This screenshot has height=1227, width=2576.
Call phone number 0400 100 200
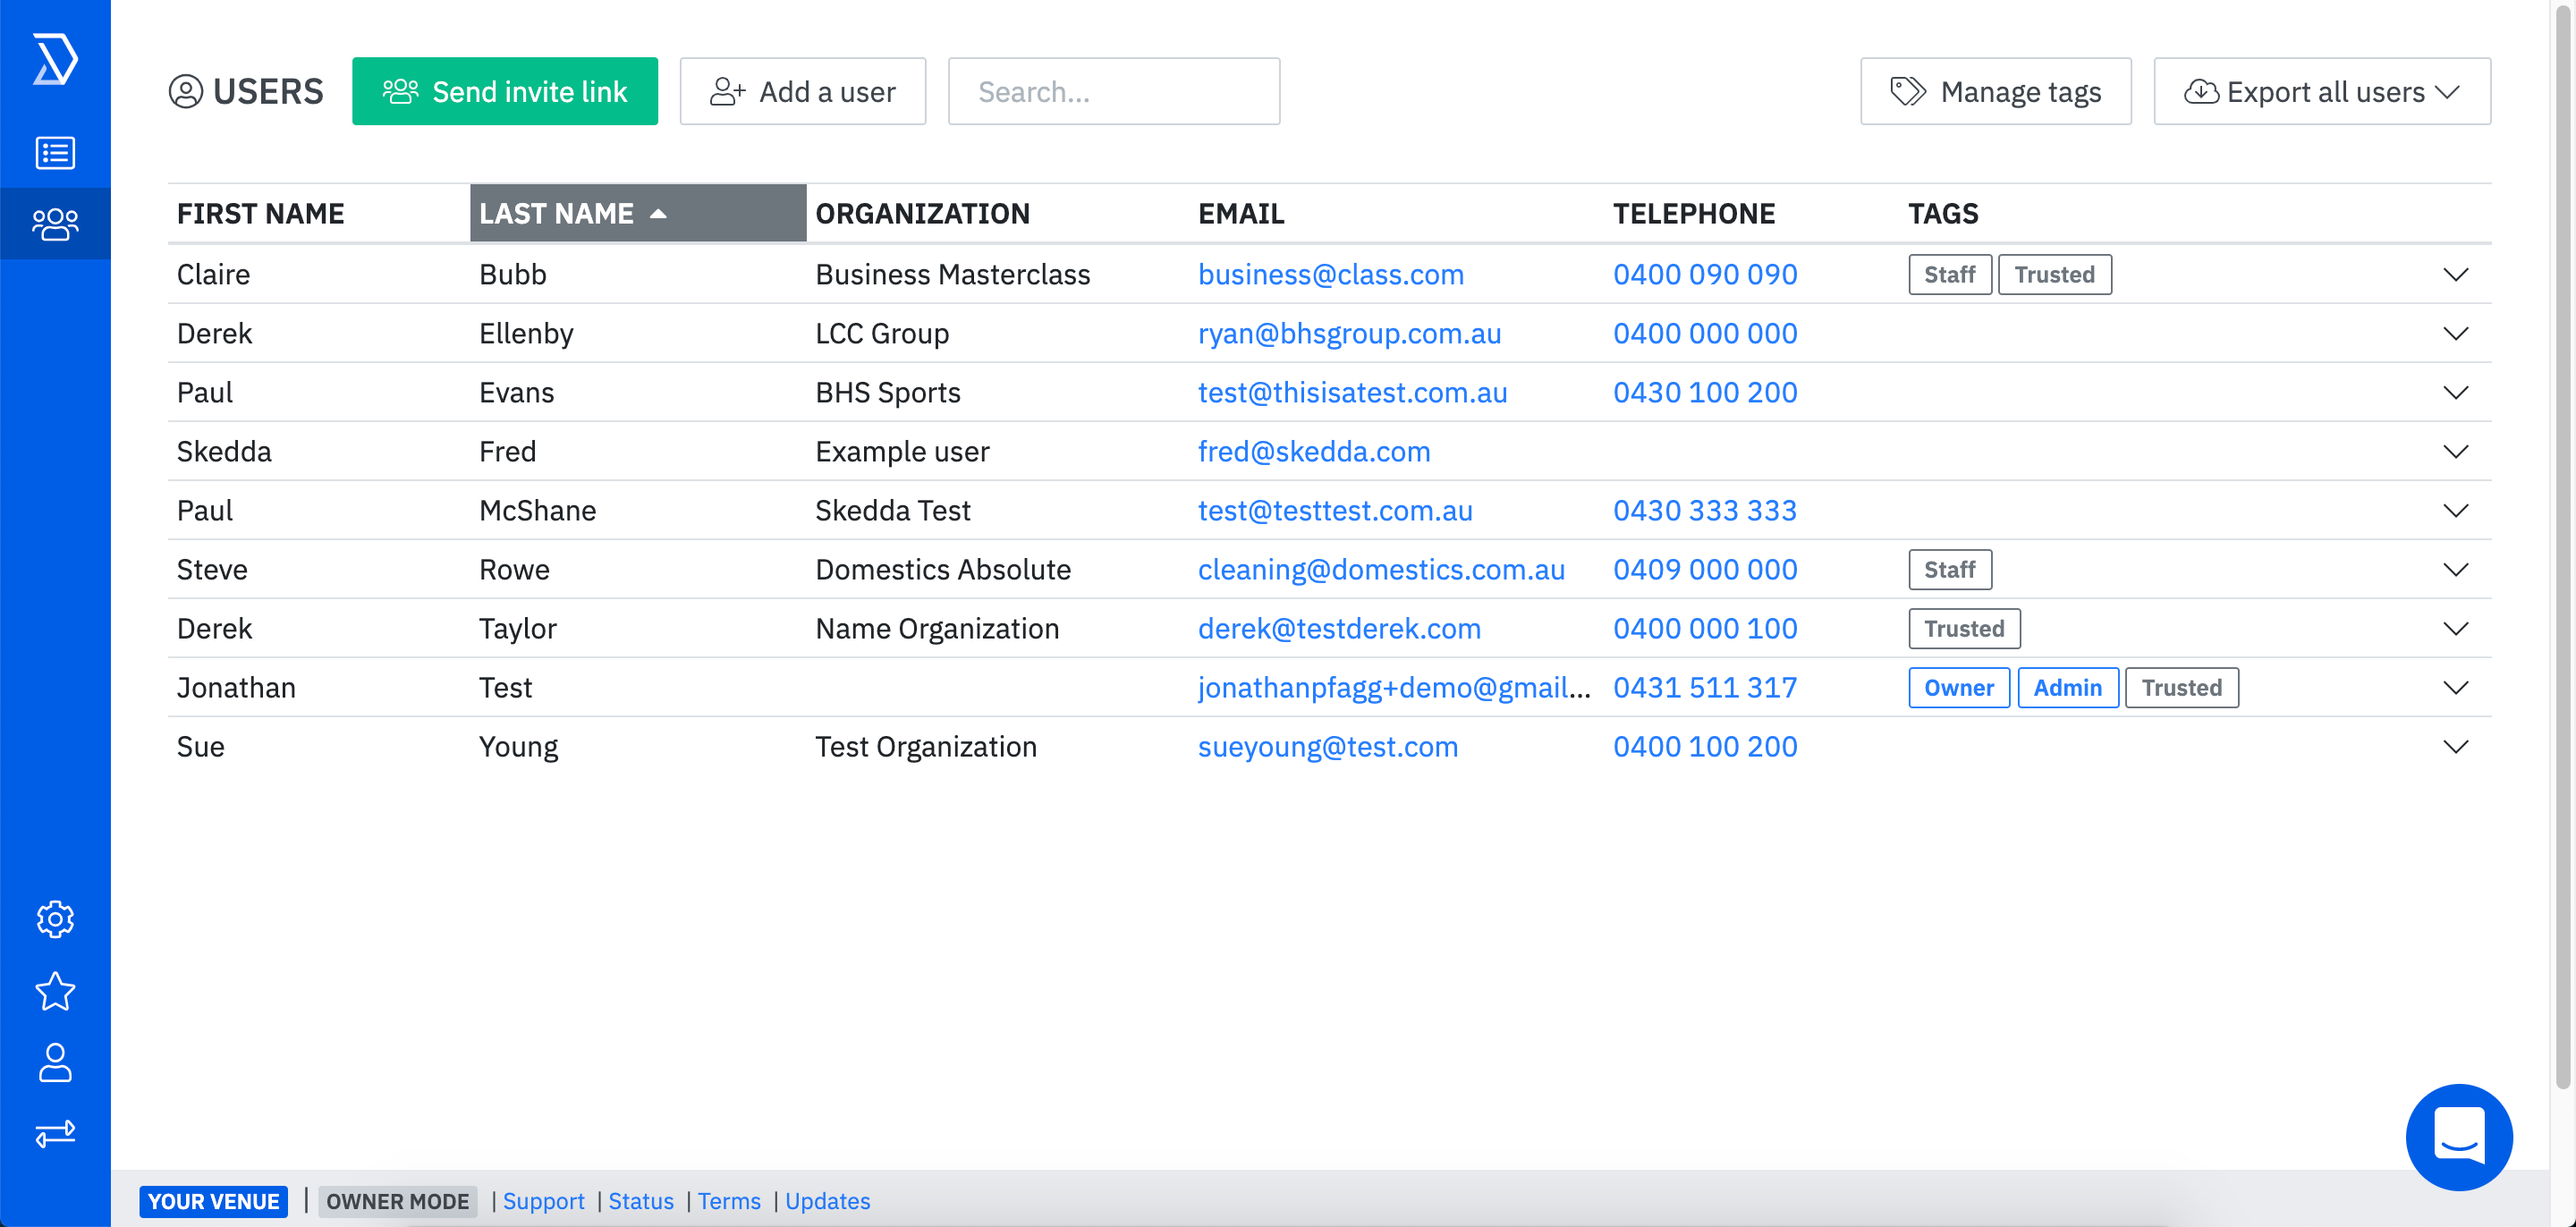(x=1705, y=746)
